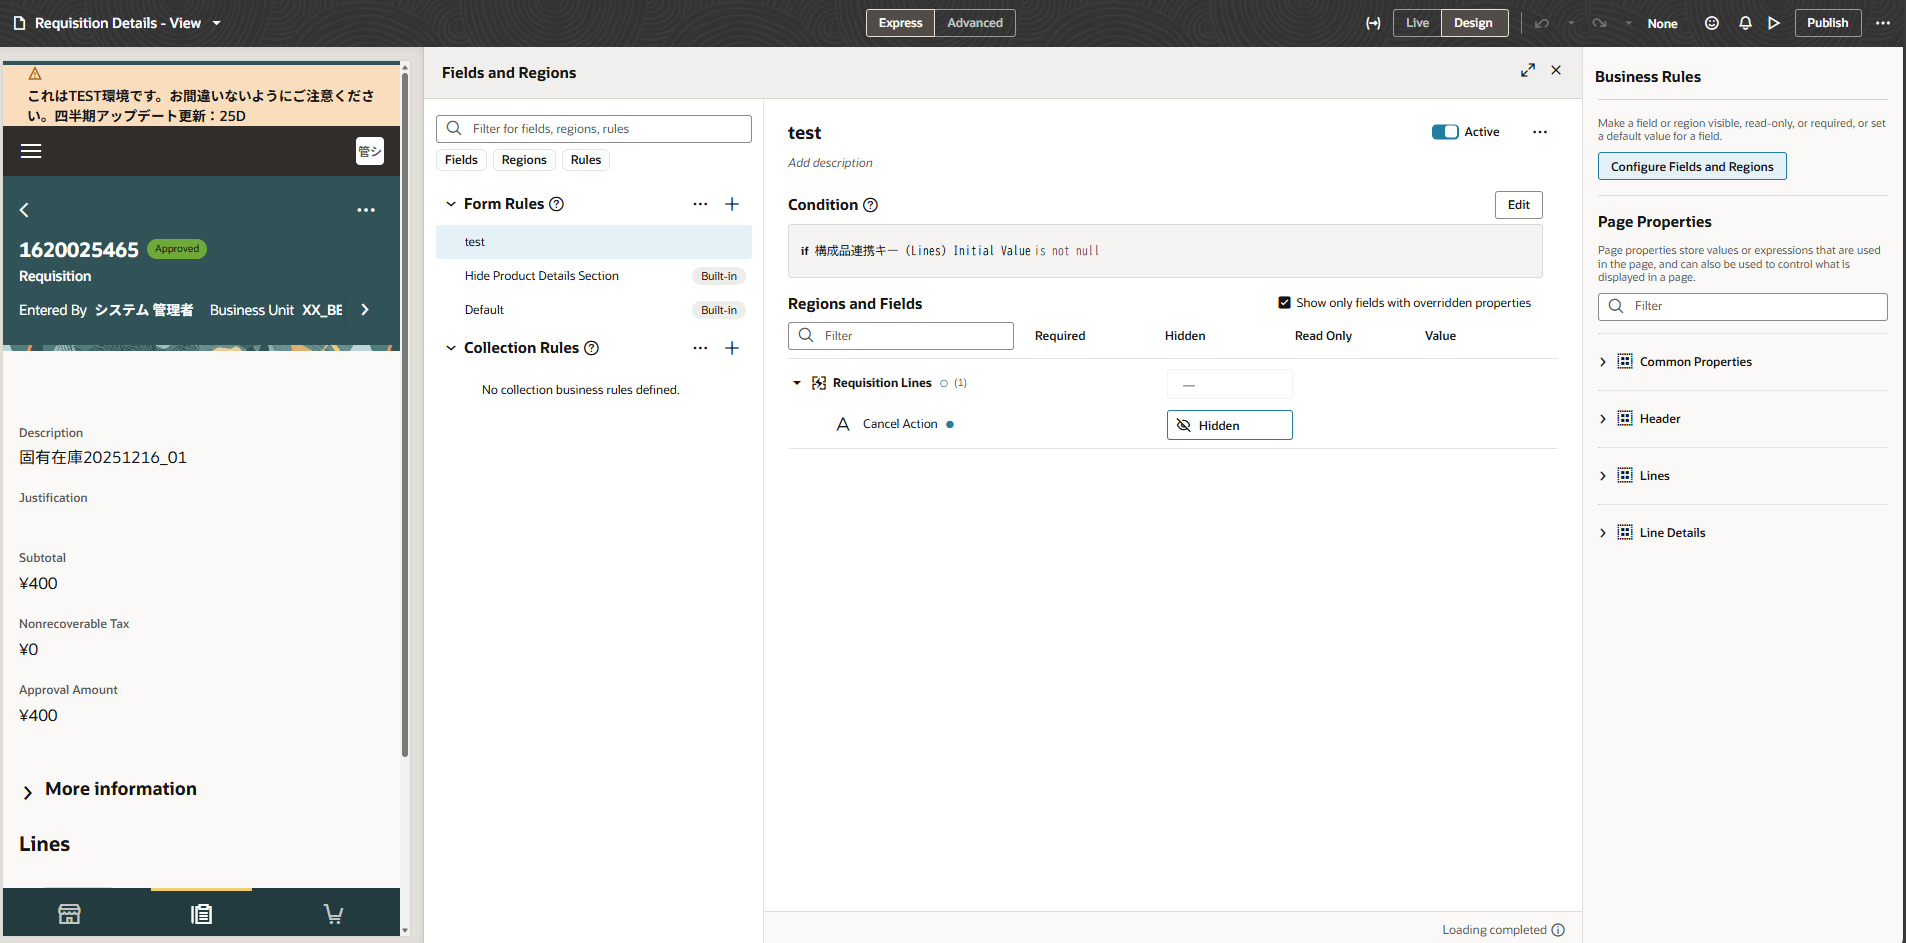Add a new Form Rule with the plus icon

pos(732,204)
